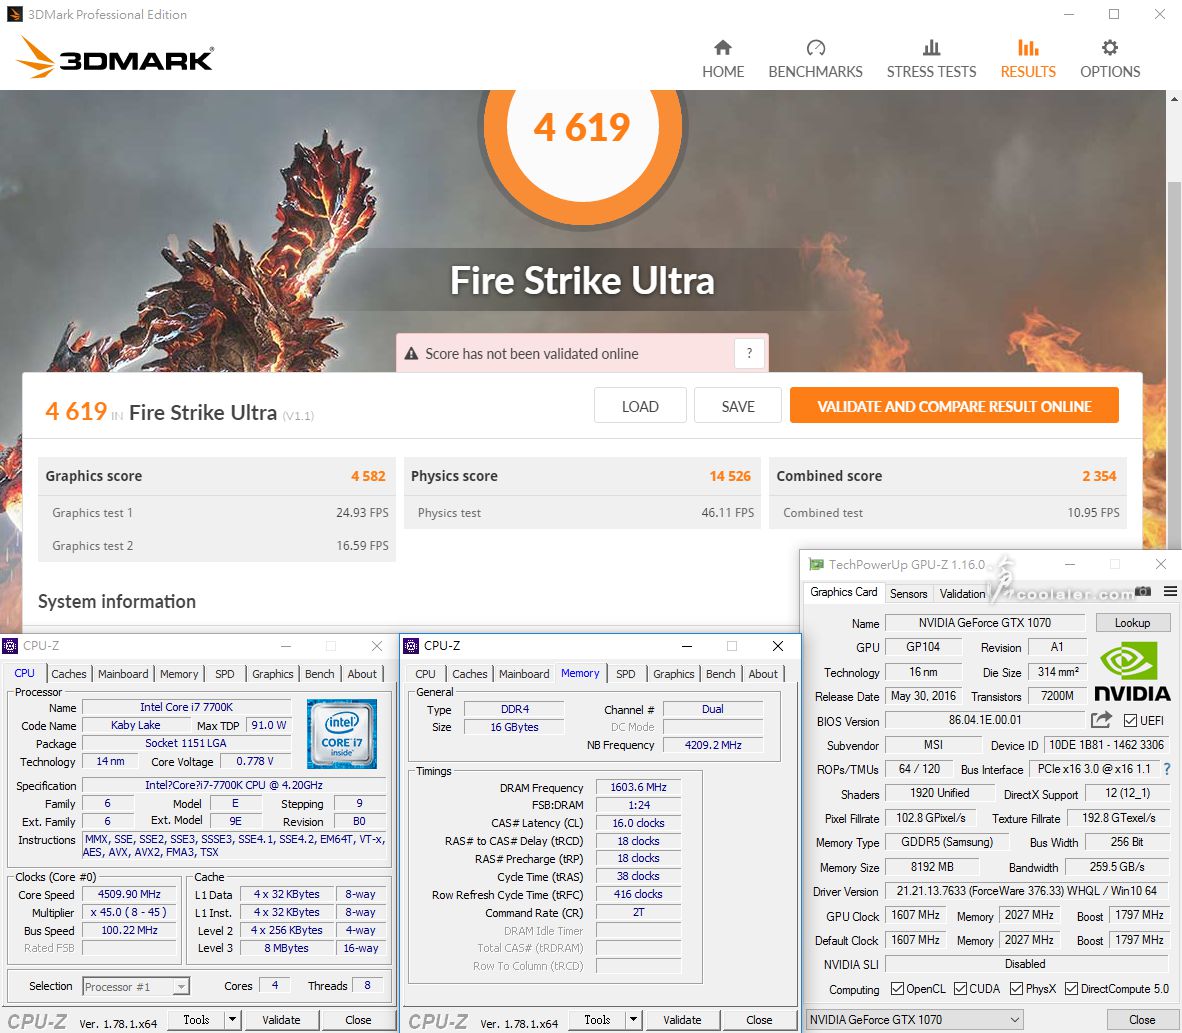Expand Tools dropdown arrow in left CPU-Z

click(232, 1019)
